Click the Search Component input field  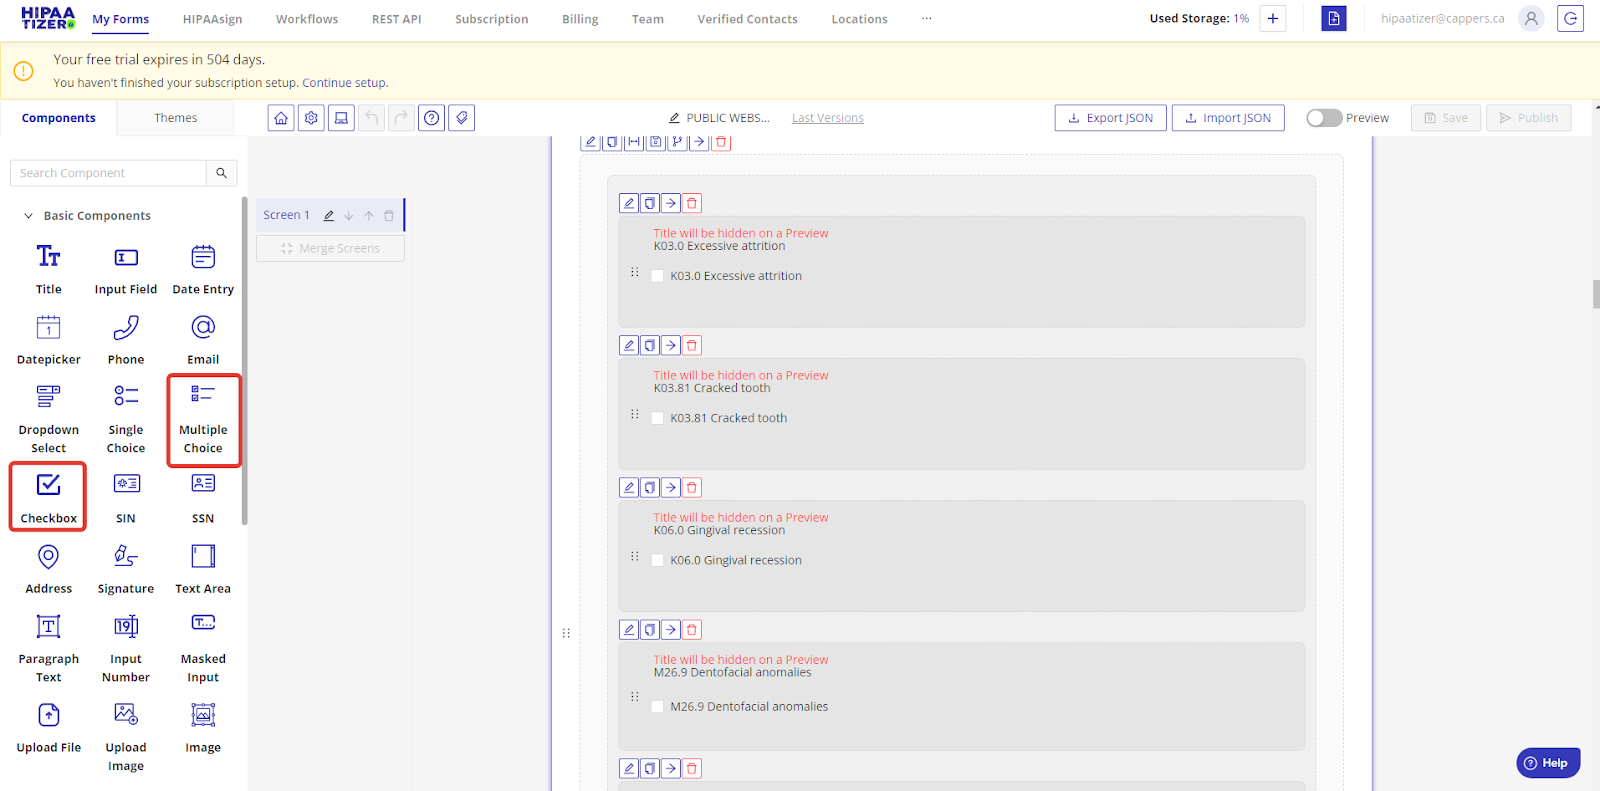pyautogui.click(x=108, y=173)
